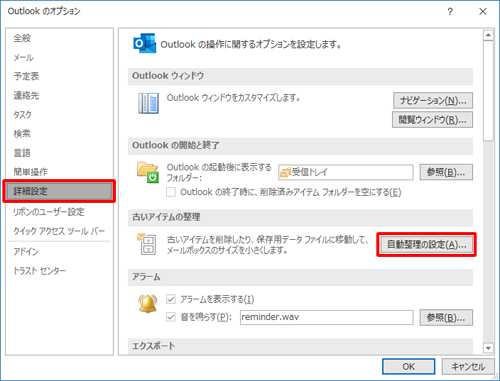Open 自動整理の設定(A)... dialog
The height and width of the screenshot is (381, 500).
(426, 245)
